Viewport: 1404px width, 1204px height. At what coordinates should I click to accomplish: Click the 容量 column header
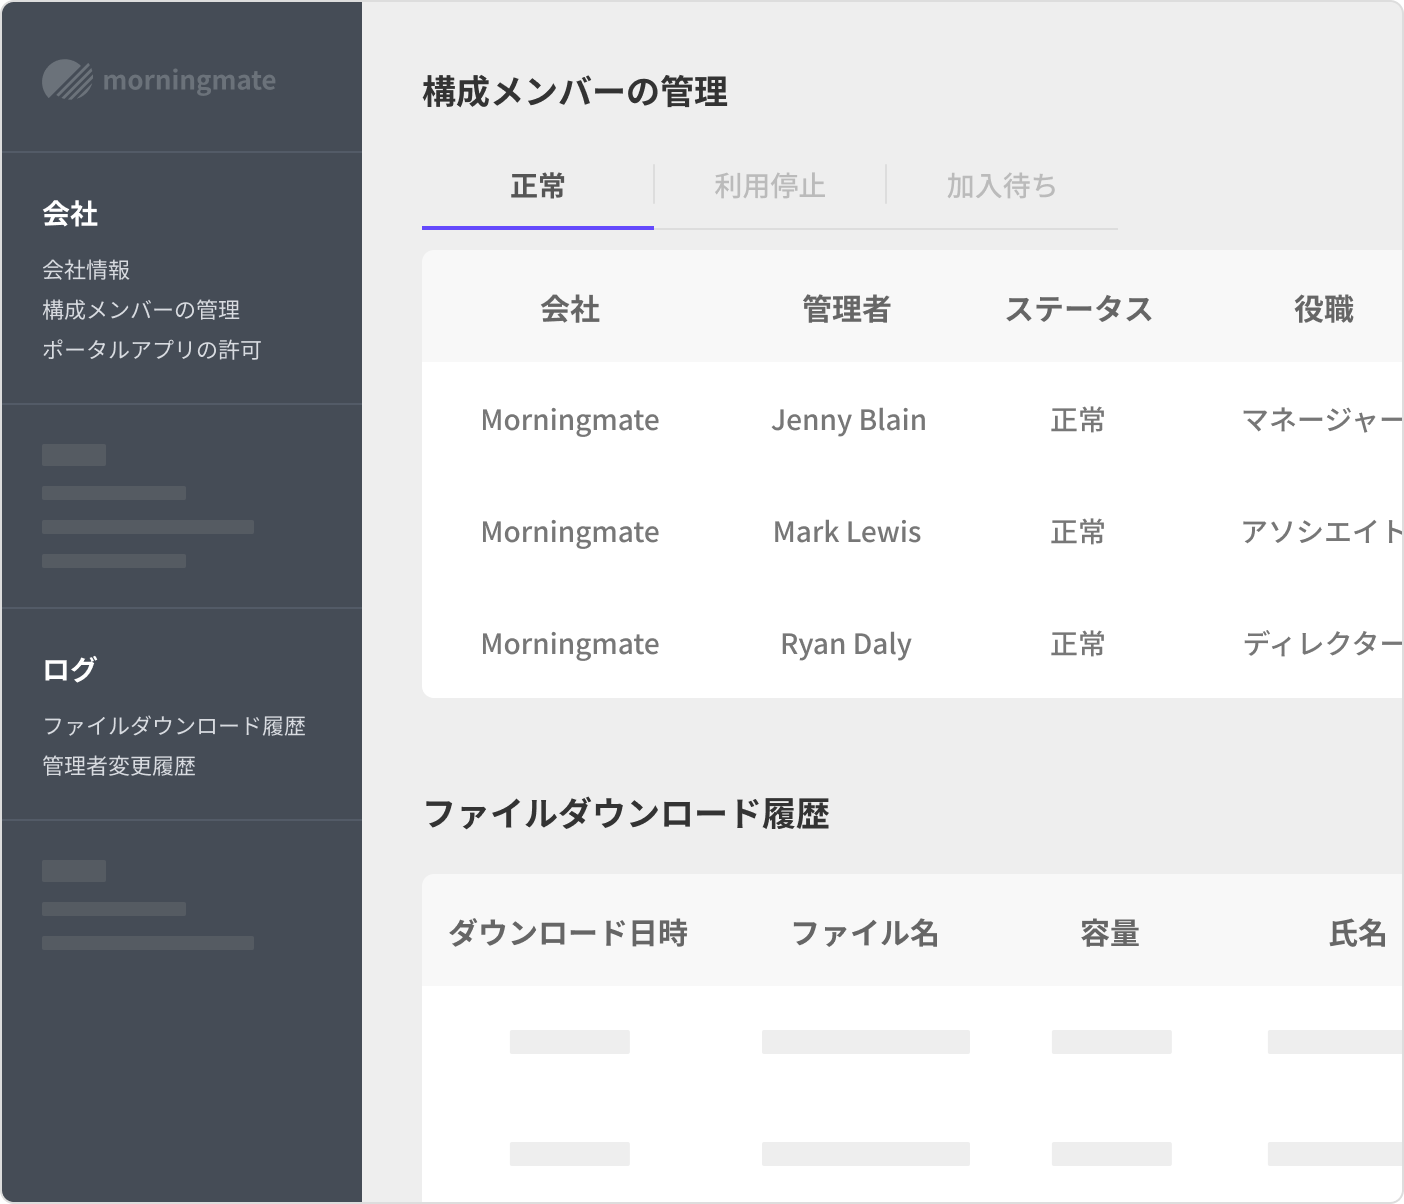(1110, 934)
